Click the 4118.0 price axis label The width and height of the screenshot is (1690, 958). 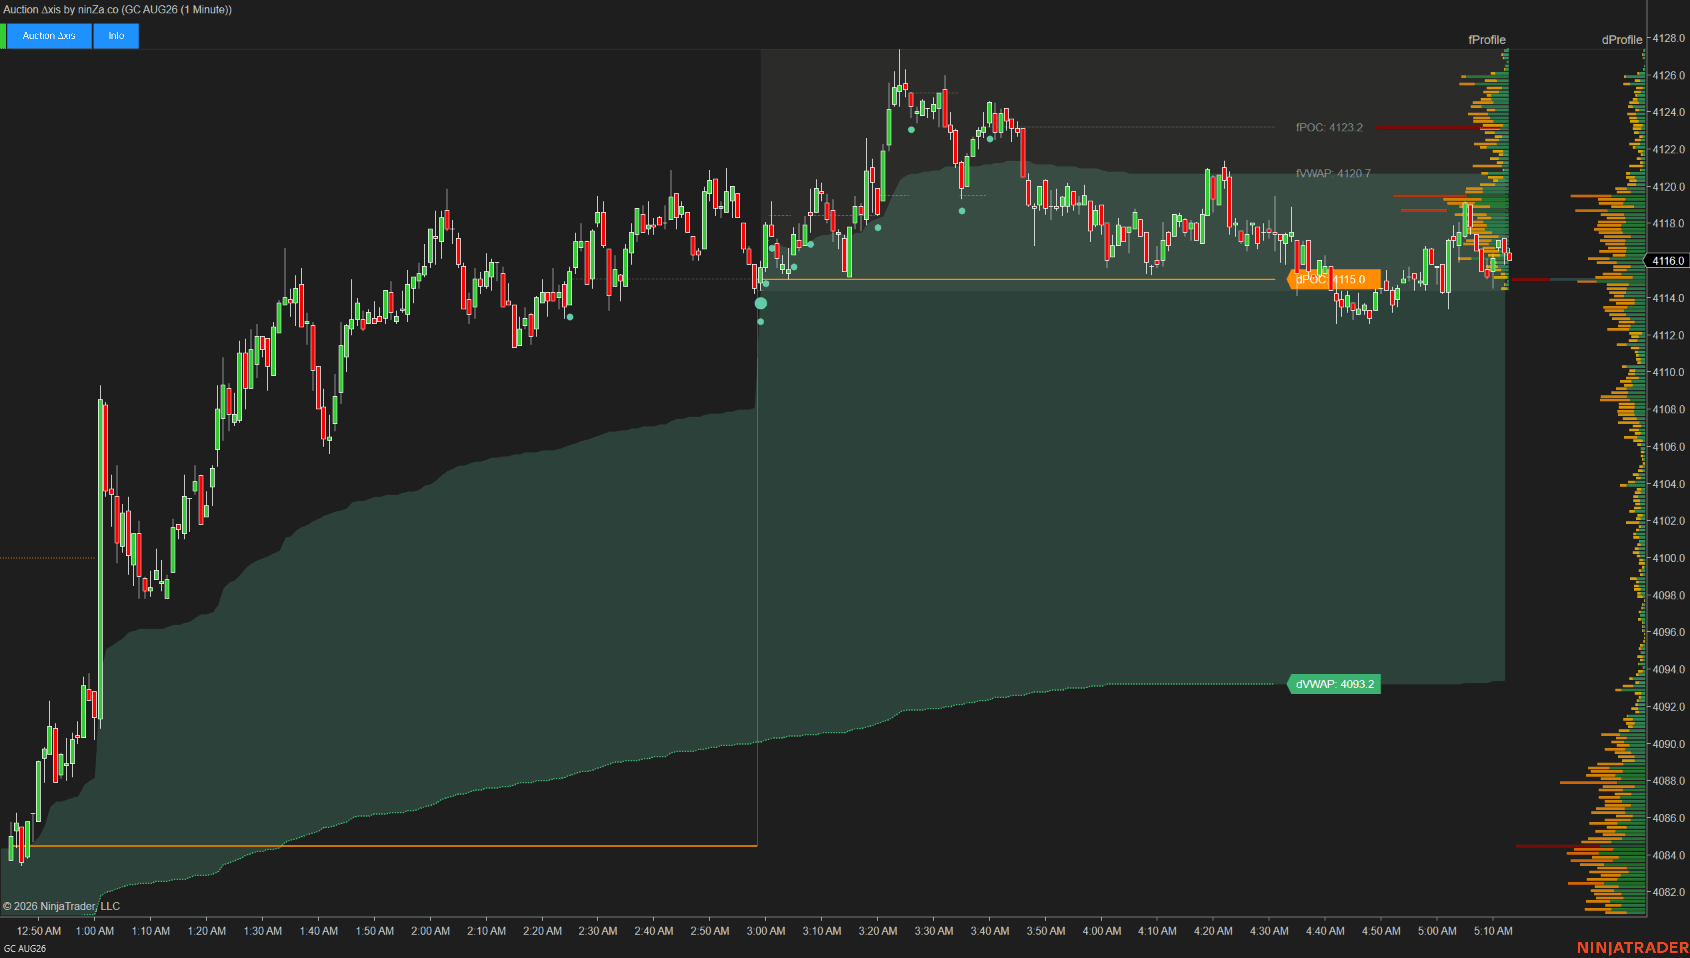click(x=1669, y=224)
